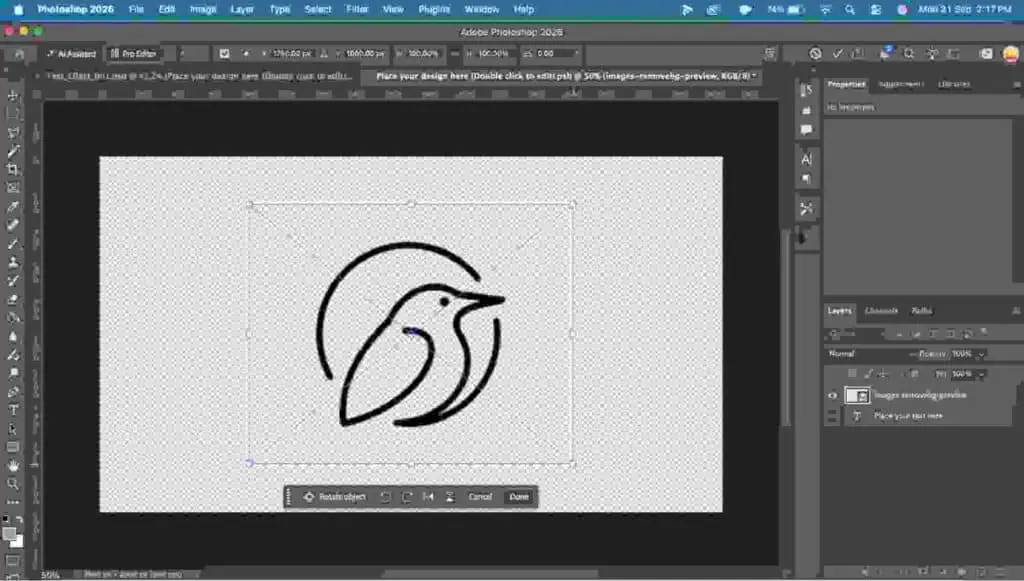Screen dimensions: 1024x581
Task: Select the Brush tool
Action: point(12,243)
